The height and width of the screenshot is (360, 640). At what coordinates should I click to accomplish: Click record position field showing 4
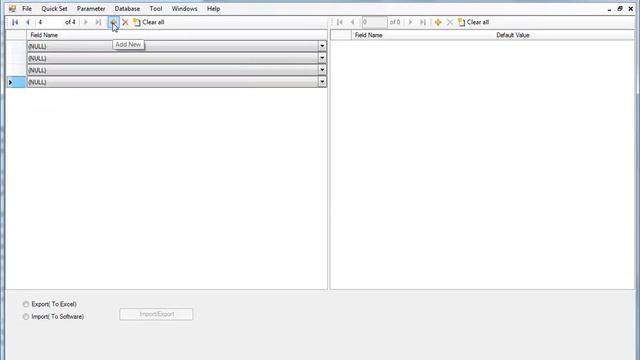(49, 22)
